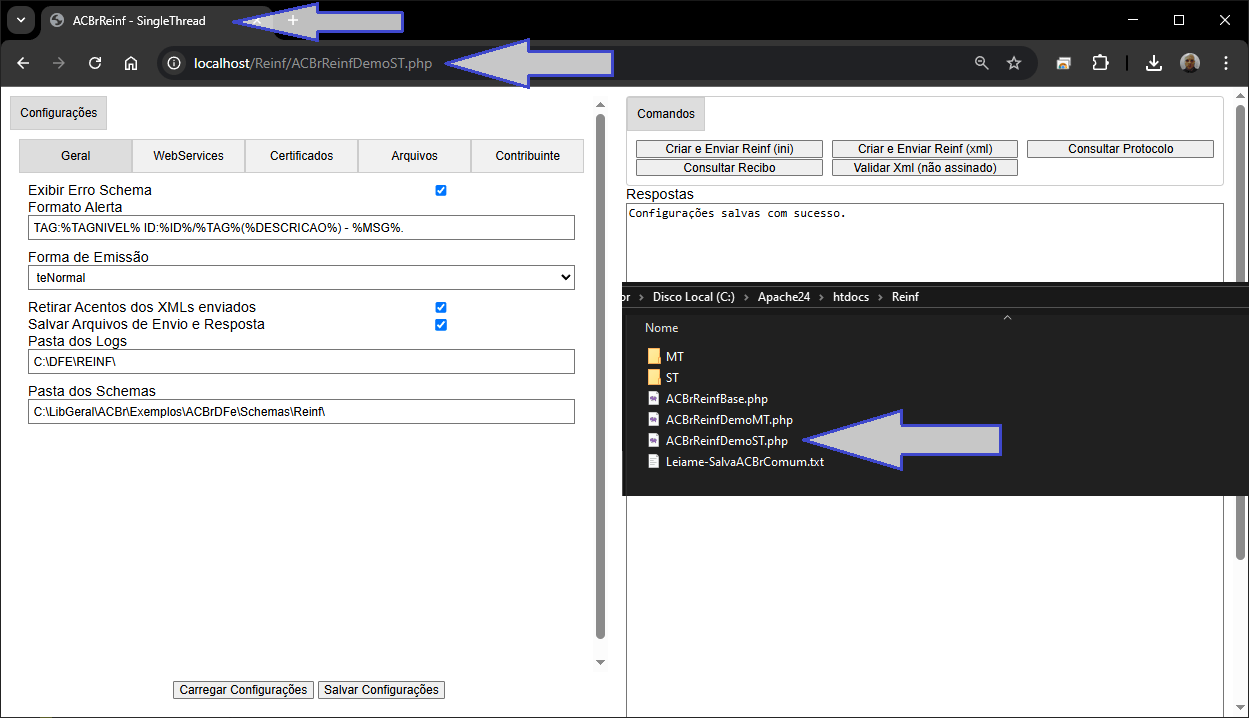The image size is (1249, 718).
Task: Click scroll-up arrow of settings panel scrollbar
Action: coord(601,104)
